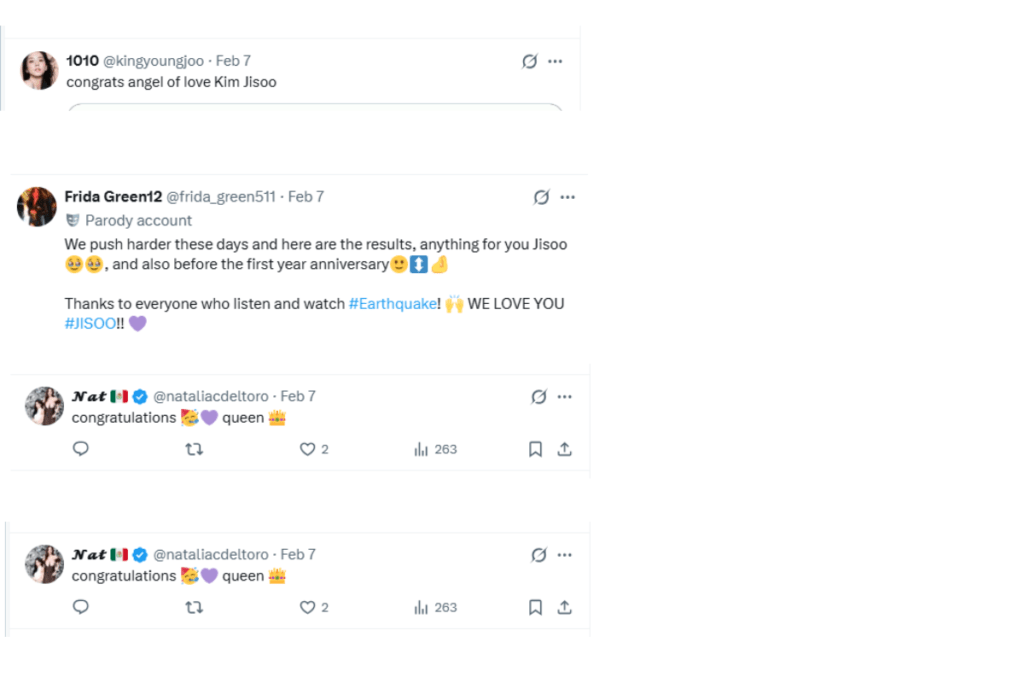Click Grok icon on Frida Green12's tweet
Screen dimensions: 1024x683
coord(541,197)
